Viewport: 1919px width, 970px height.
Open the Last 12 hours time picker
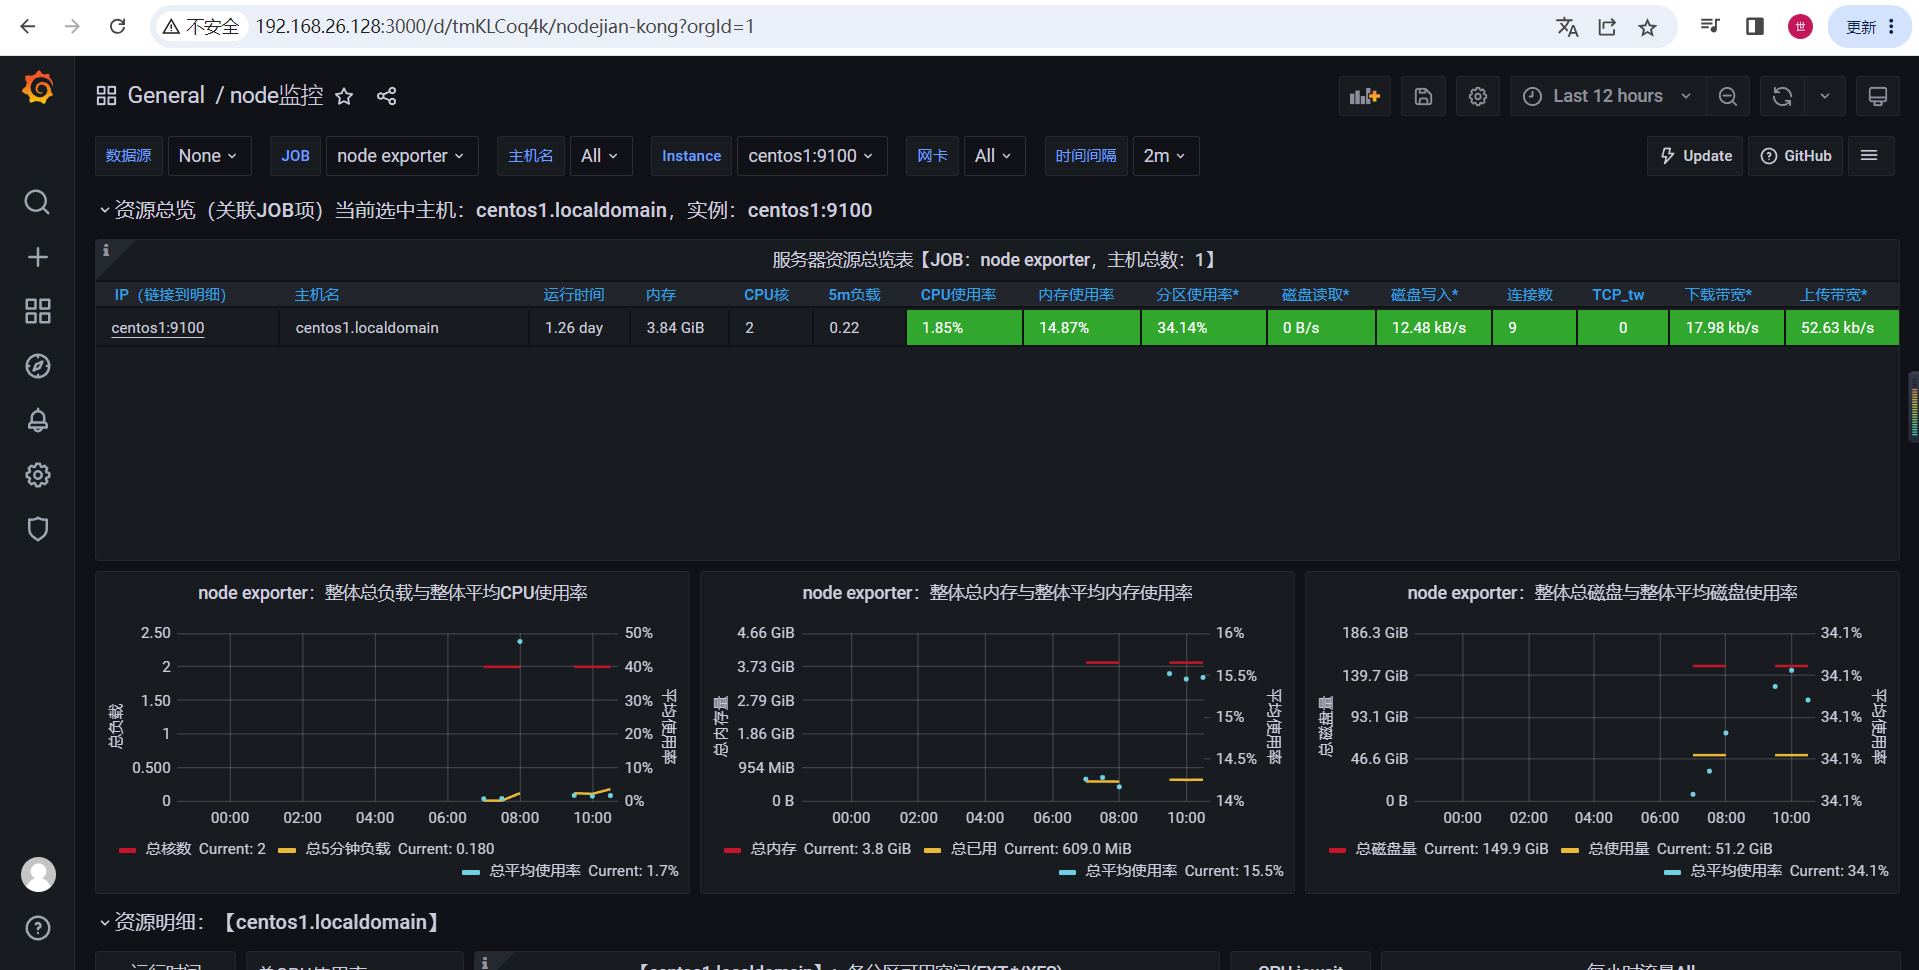tap(1604, 96)
